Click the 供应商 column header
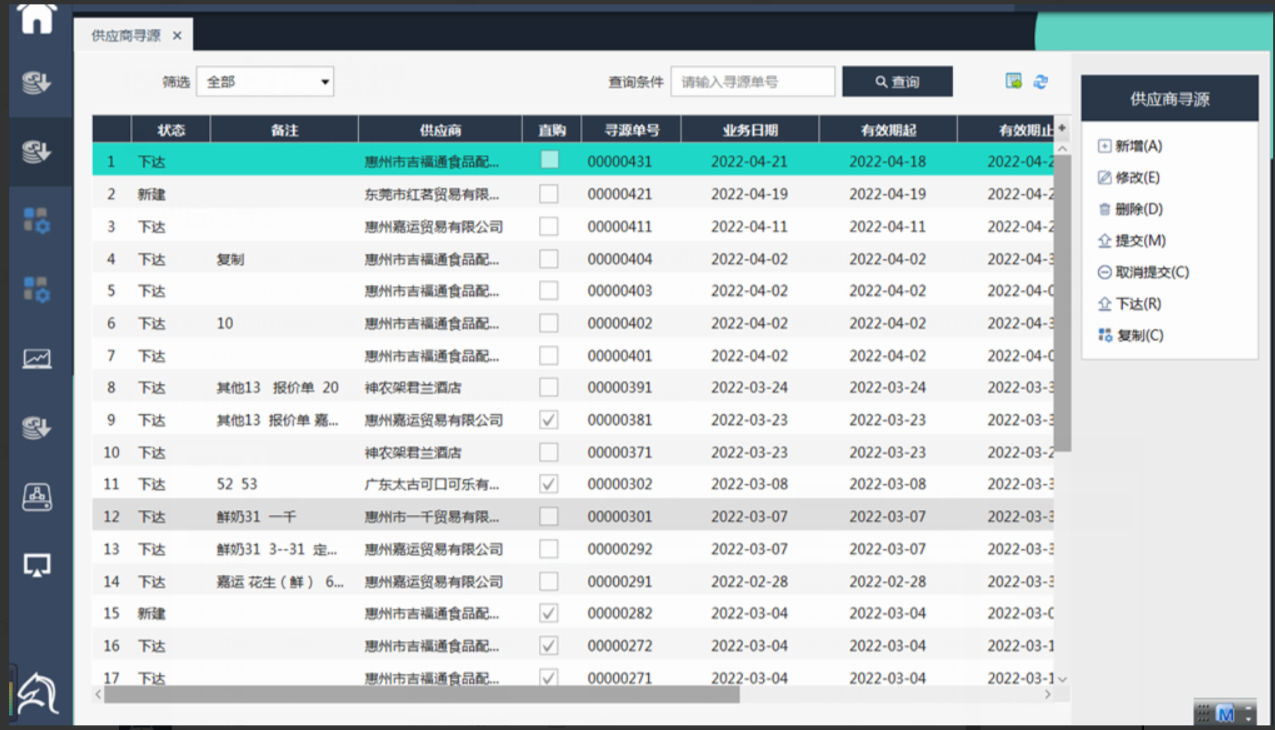Viewport: 1275px width, 730px height. click(440, 130)
